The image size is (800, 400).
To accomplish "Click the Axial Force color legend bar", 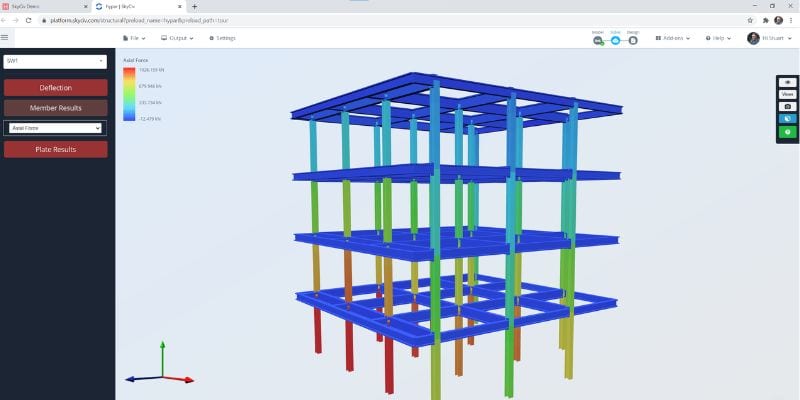I will 129,94.
